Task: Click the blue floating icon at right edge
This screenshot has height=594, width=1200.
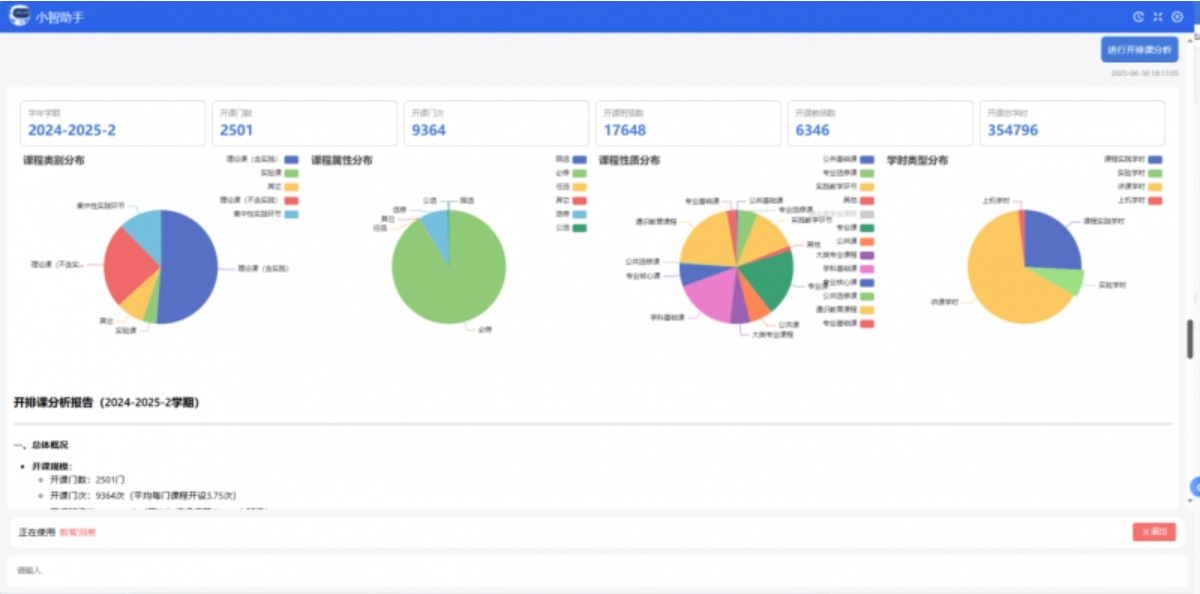Action: tap(1194, 487)
